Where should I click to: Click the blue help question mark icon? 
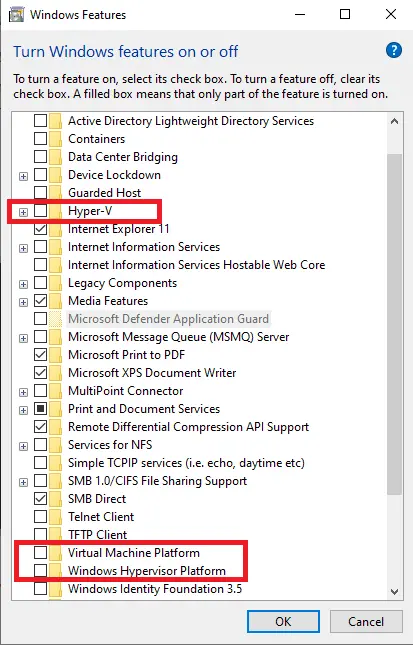pyautogui.click(x=394, y=51)
